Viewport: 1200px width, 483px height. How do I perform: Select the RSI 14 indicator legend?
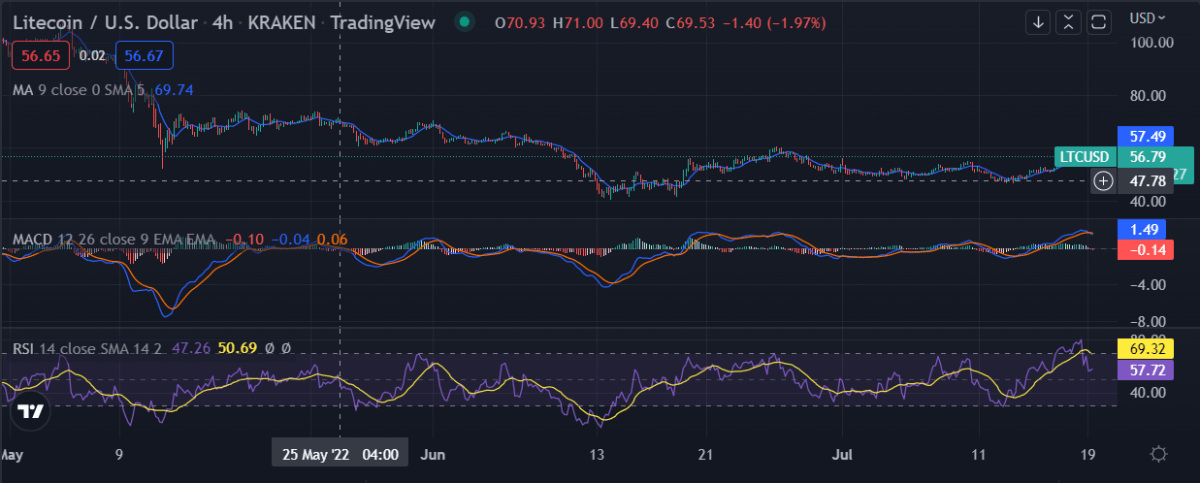pyautogui.click(x=75, y=348)
